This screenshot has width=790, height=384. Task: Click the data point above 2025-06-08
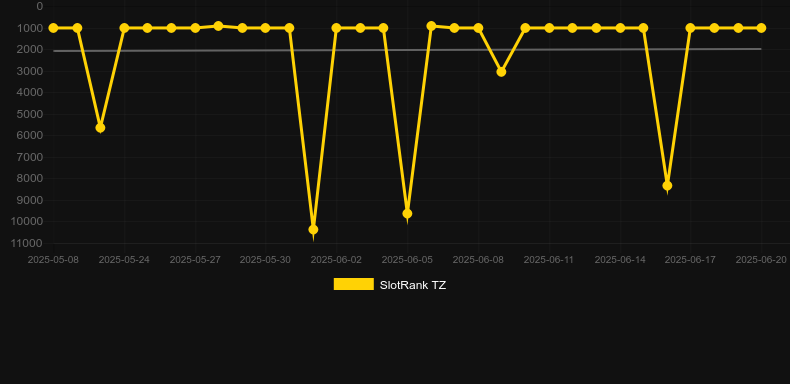click(x=478, y=28)
